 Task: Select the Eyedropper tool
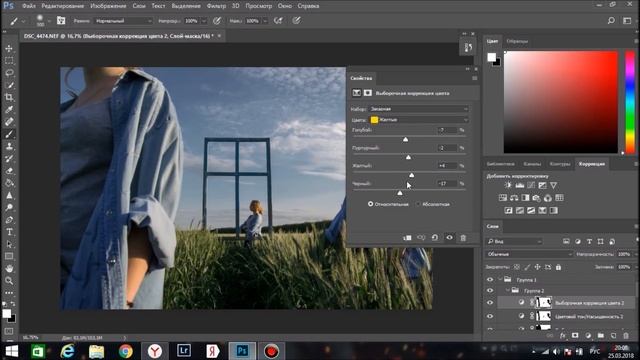[9, 109]
